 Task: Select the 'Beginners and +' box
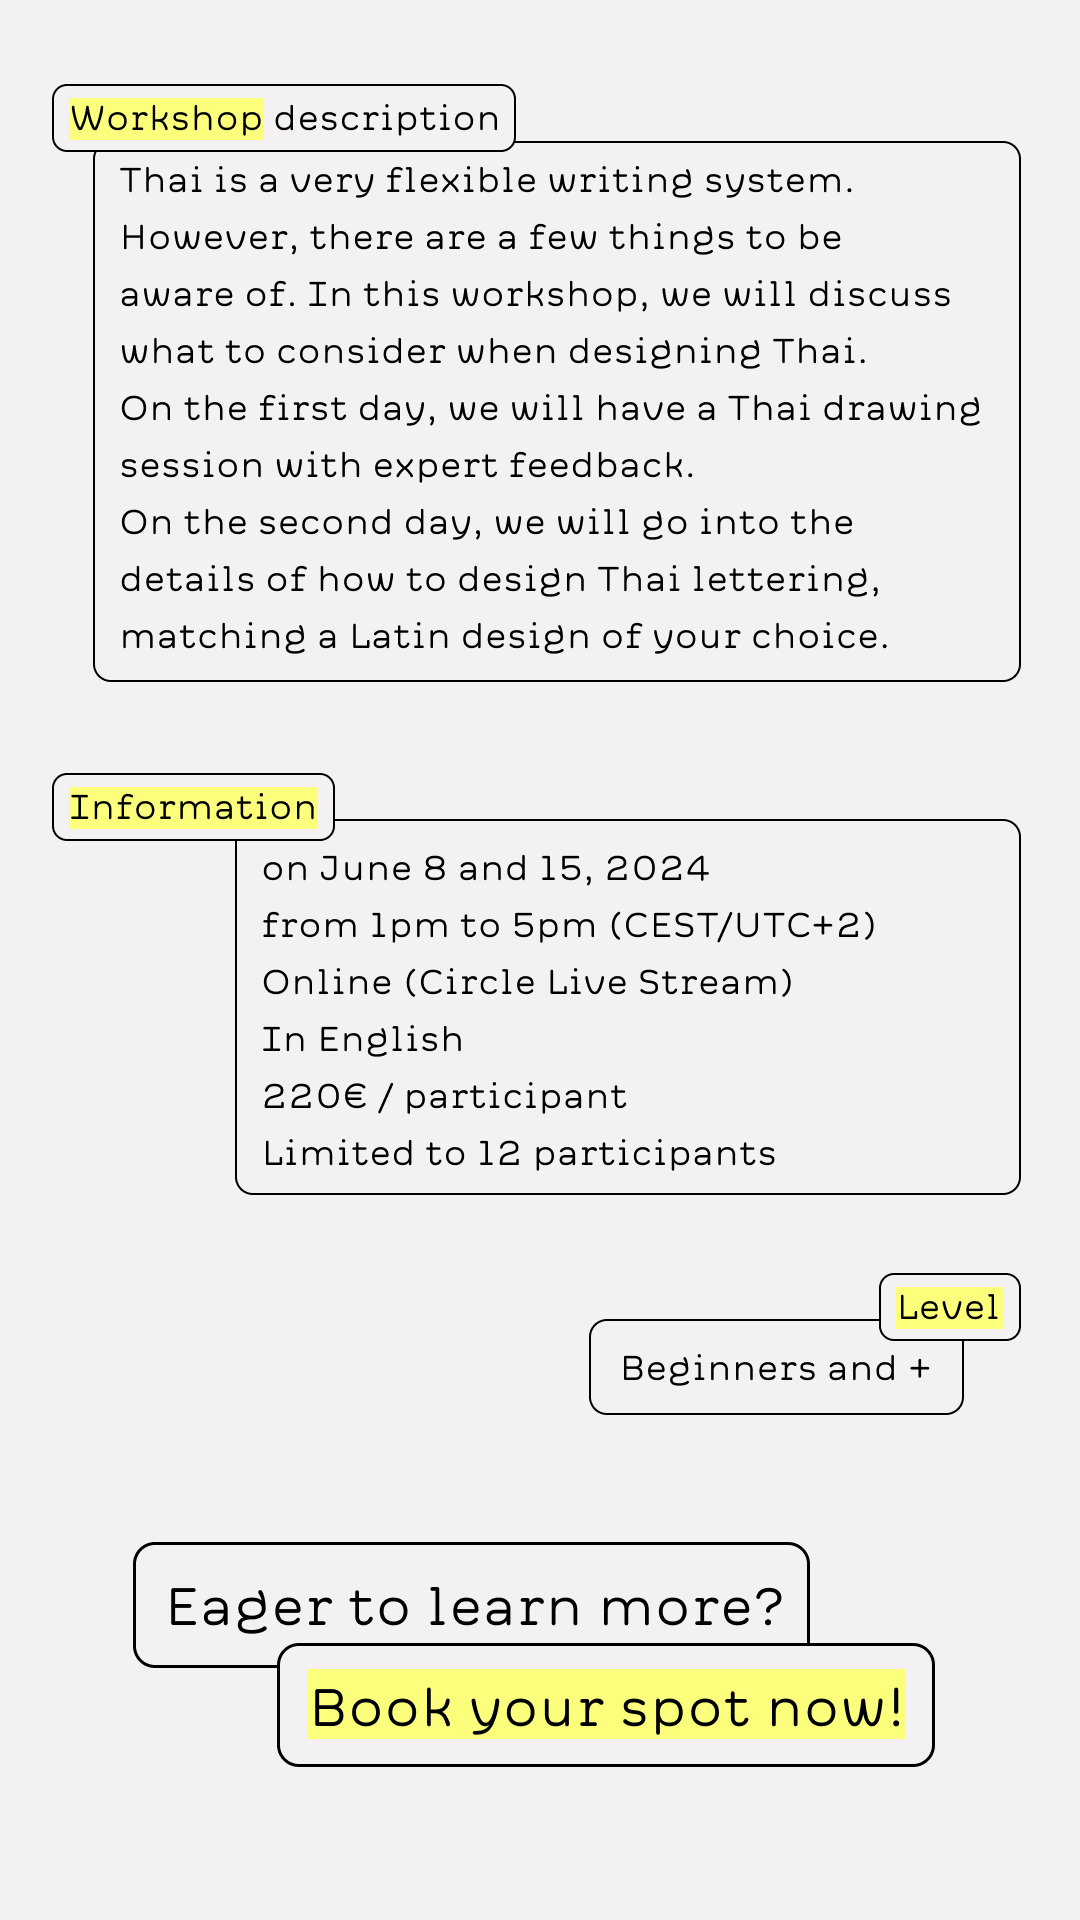click(x=776, y=1367)
